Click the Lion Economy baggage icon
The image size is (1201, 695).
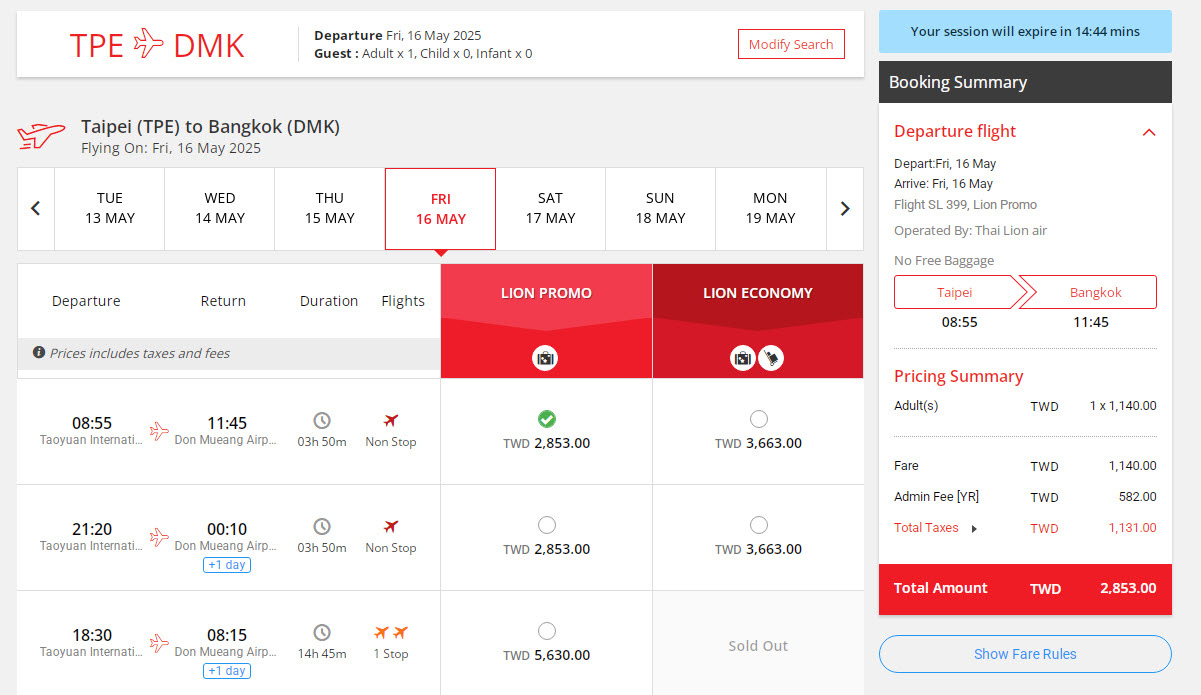(743, 357)
